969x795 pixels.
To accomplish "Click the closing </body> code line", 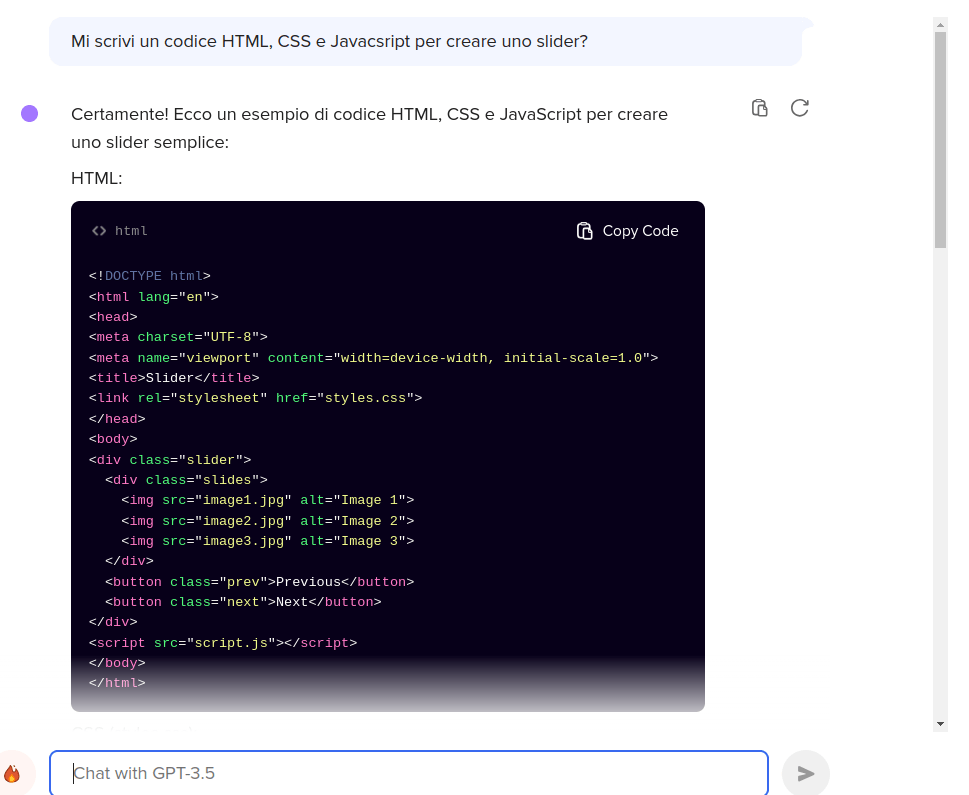I will (x=117, y=663).
